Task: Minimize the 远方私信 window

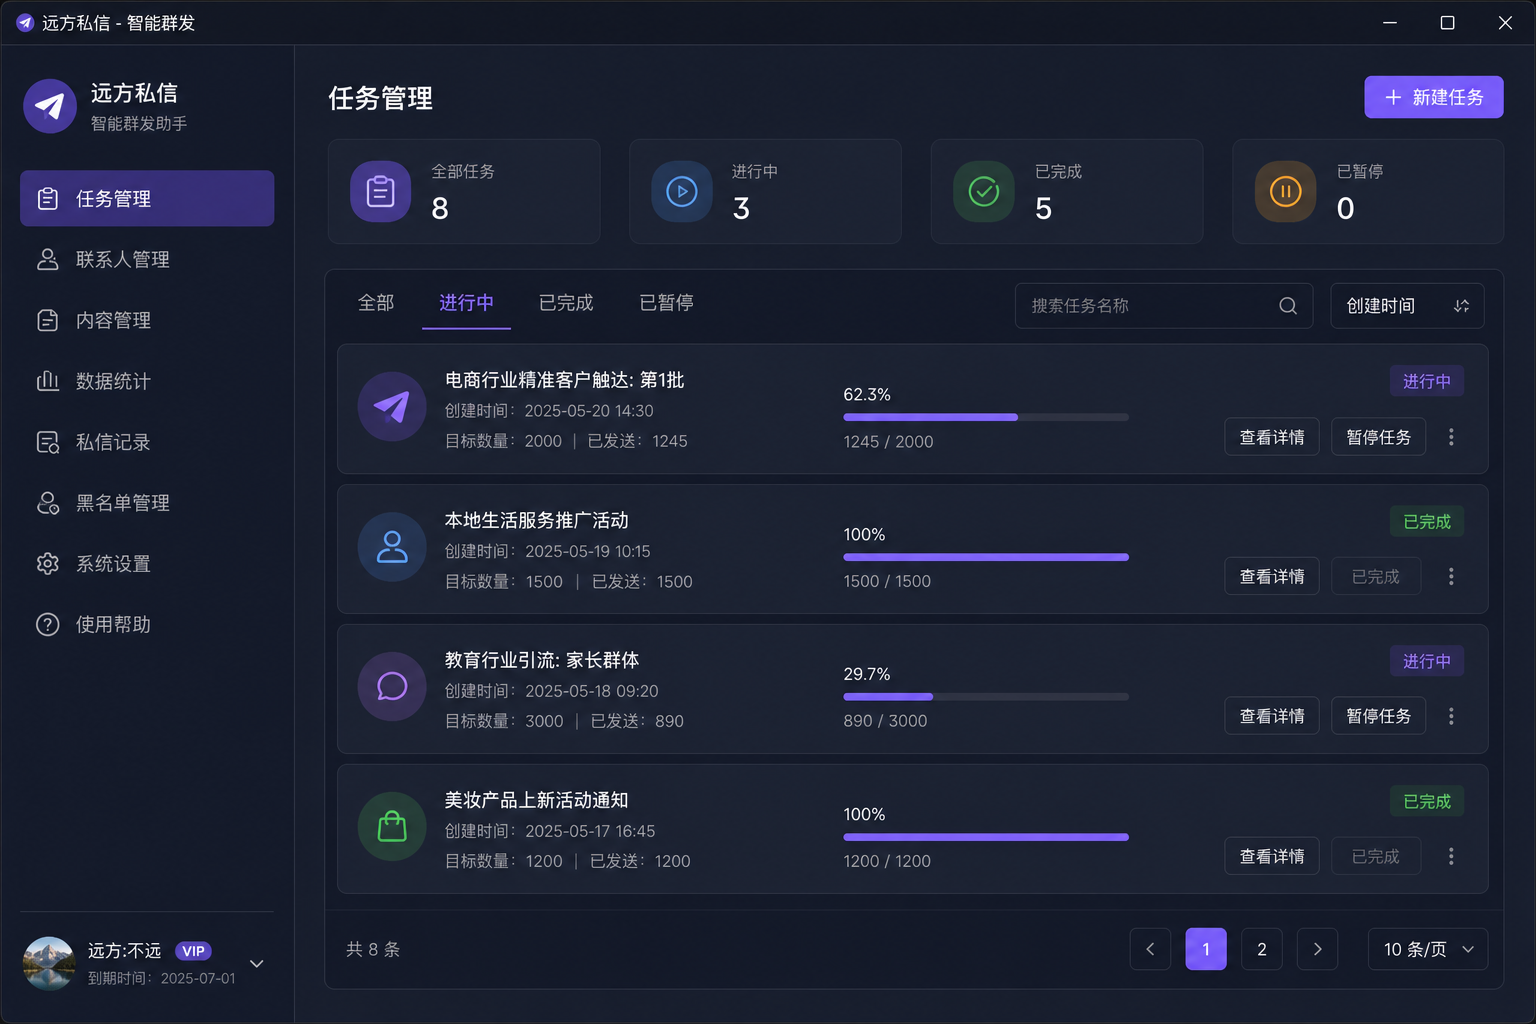Action: (x=1390, y=22)
